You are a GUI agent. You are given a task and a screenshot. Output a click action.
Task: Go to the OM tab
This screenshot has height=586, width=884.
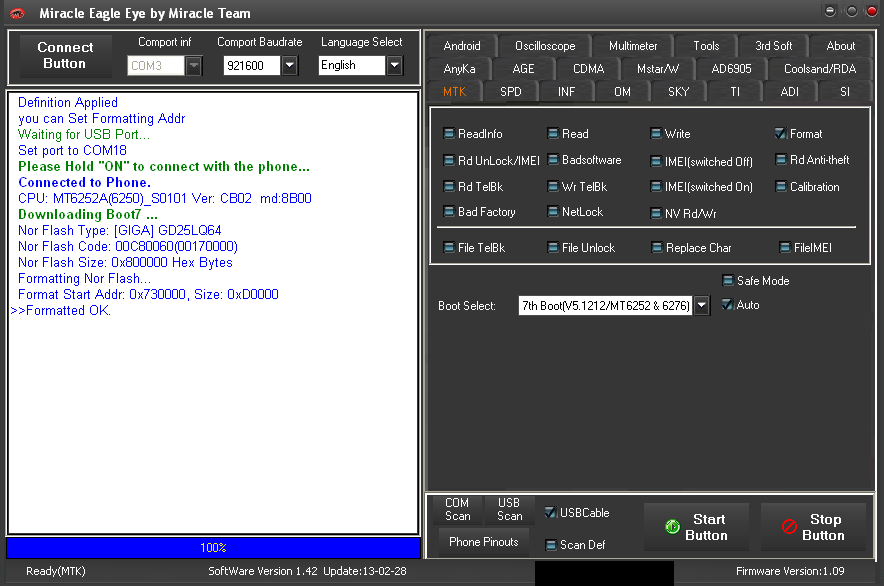coord(622,92)
